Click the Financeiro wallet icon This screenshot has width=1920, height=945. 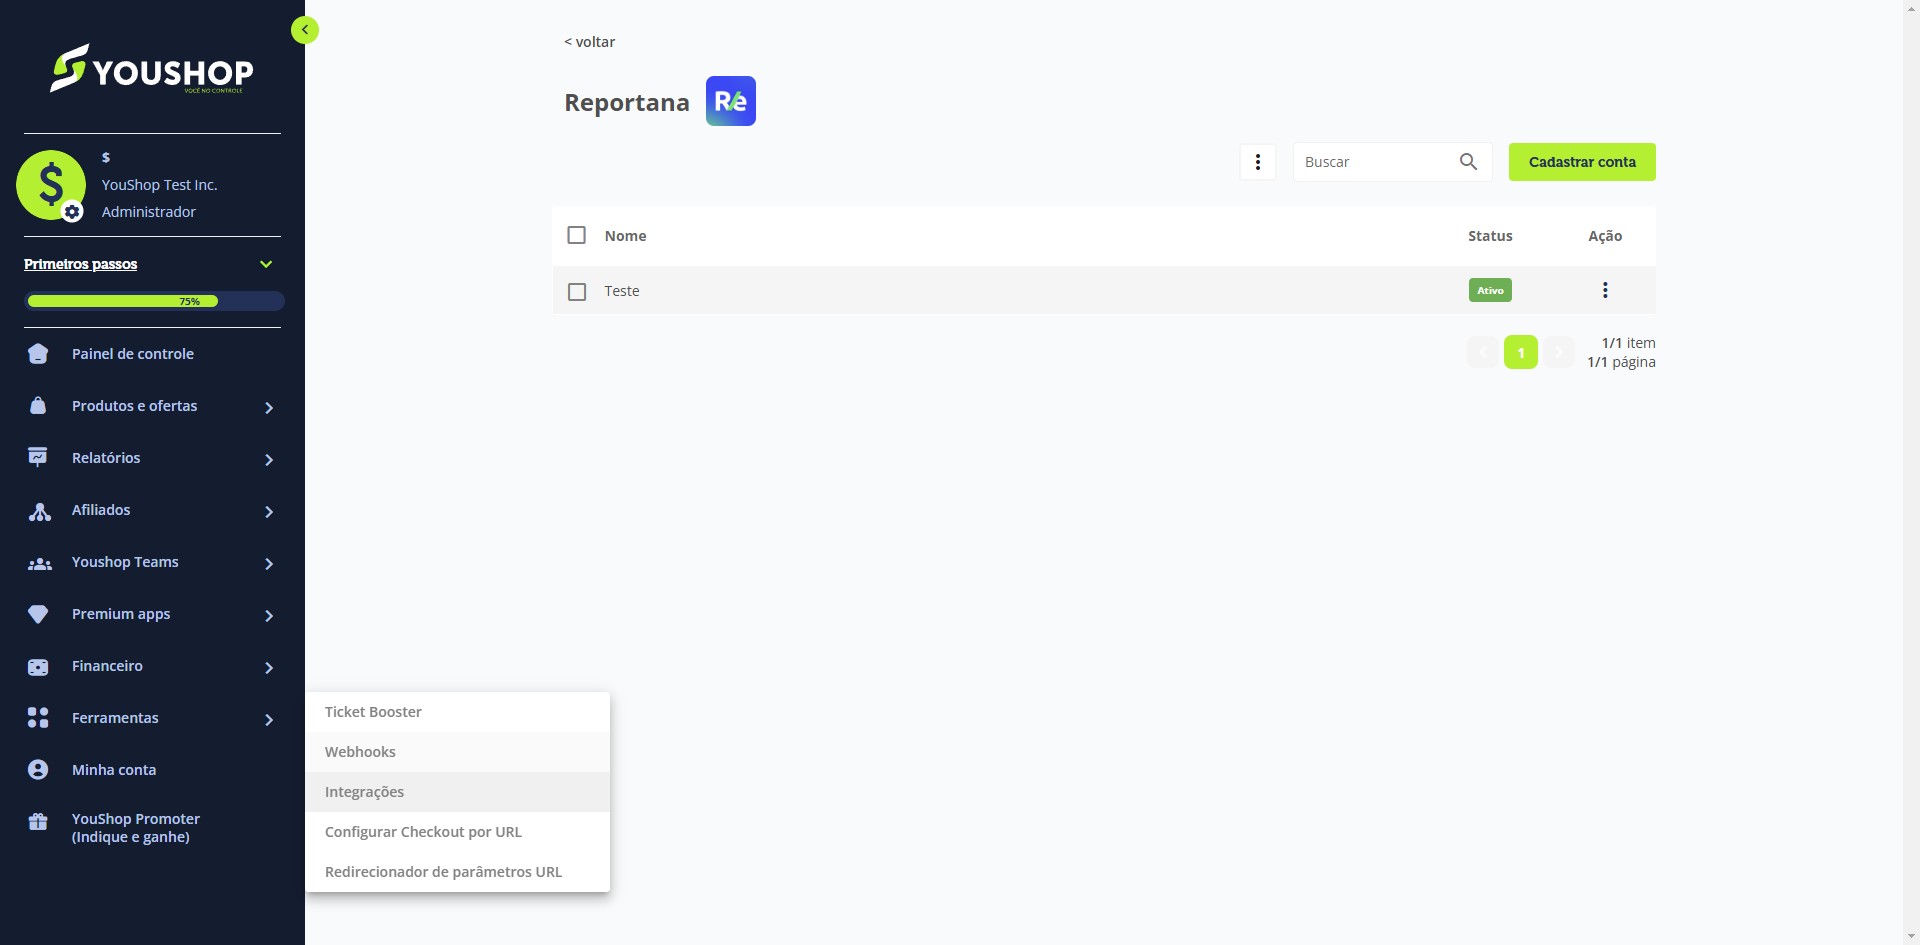(x=38, y=667)
